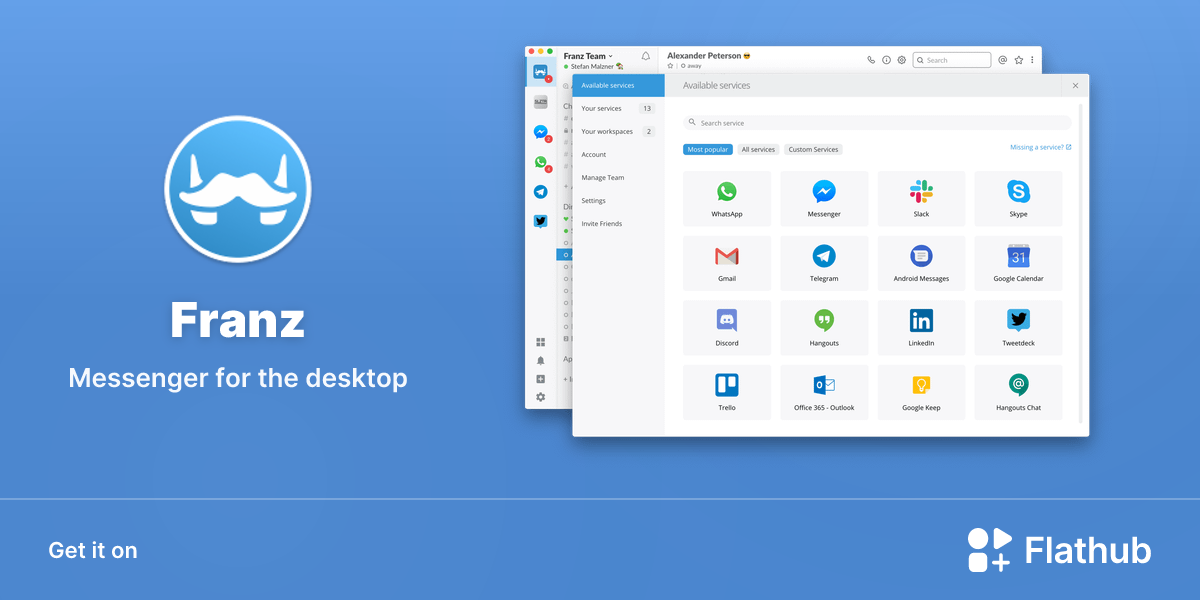Viewport: 1200px width, 600px height.
Task: Add the Tweetdeck service tile
Action: pos(1018,328)
